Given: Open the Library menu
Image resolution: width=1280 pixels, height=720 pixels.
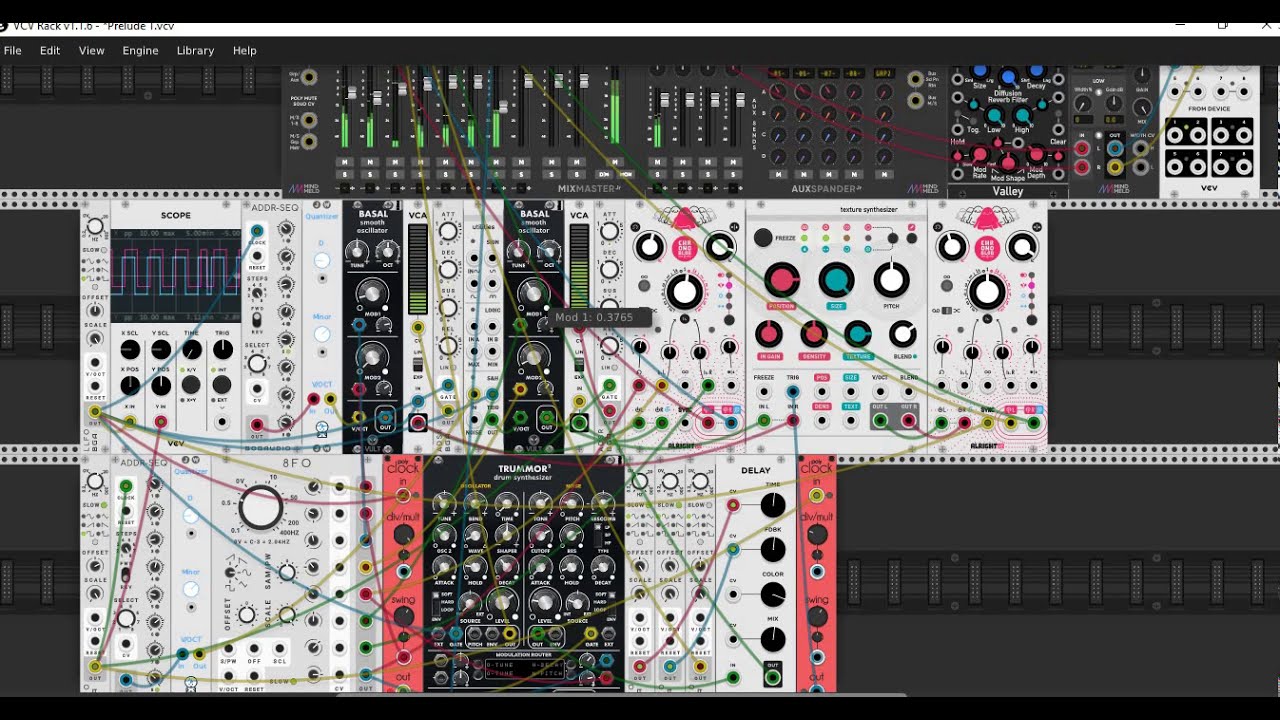Looking at the screenshot, I should pyautogui.click(x=195, y=50).
